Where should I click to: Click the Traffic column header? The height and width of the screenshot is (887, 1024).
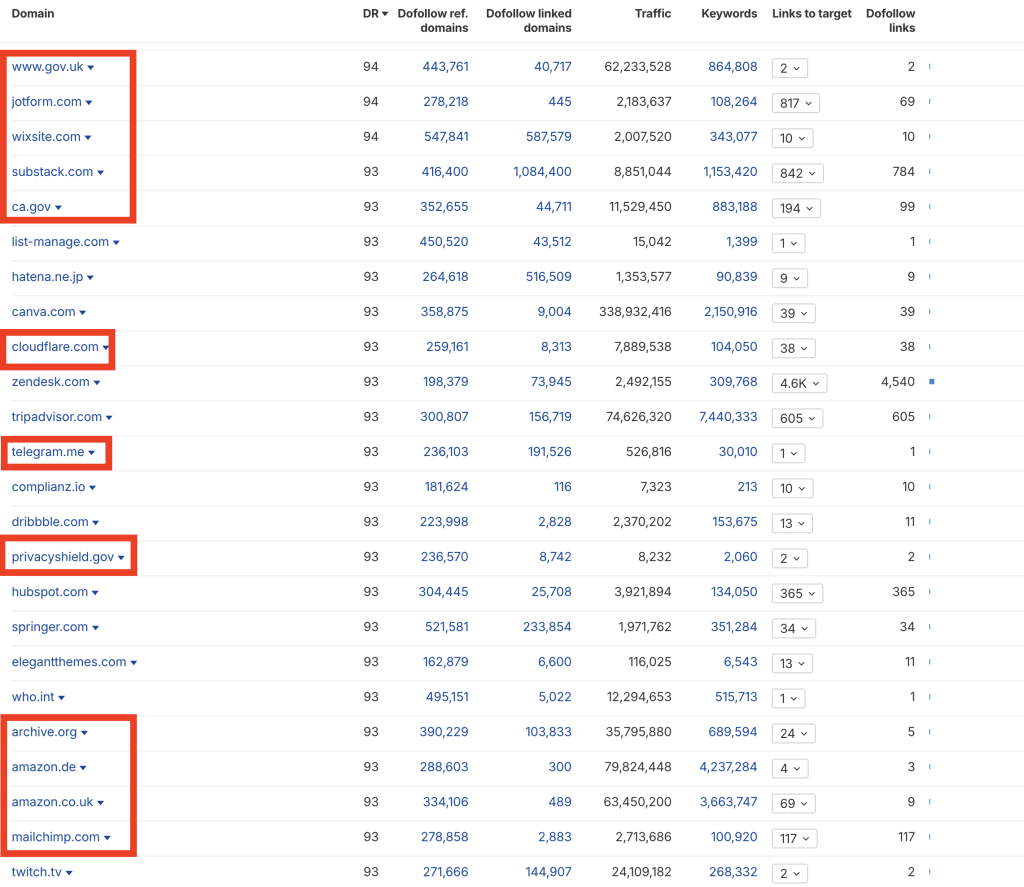(x=653, y=14)
